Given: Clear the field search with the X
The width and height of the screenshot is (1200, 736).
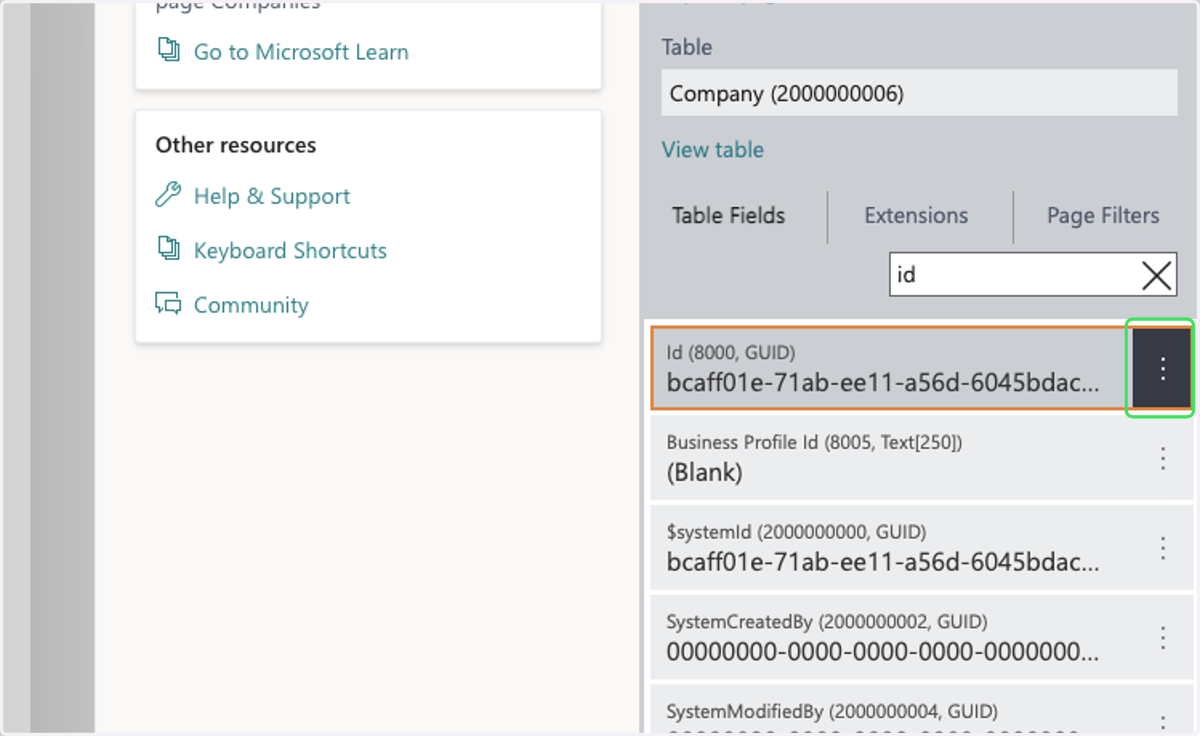Looking at the screenshot, I should 1156,274.
